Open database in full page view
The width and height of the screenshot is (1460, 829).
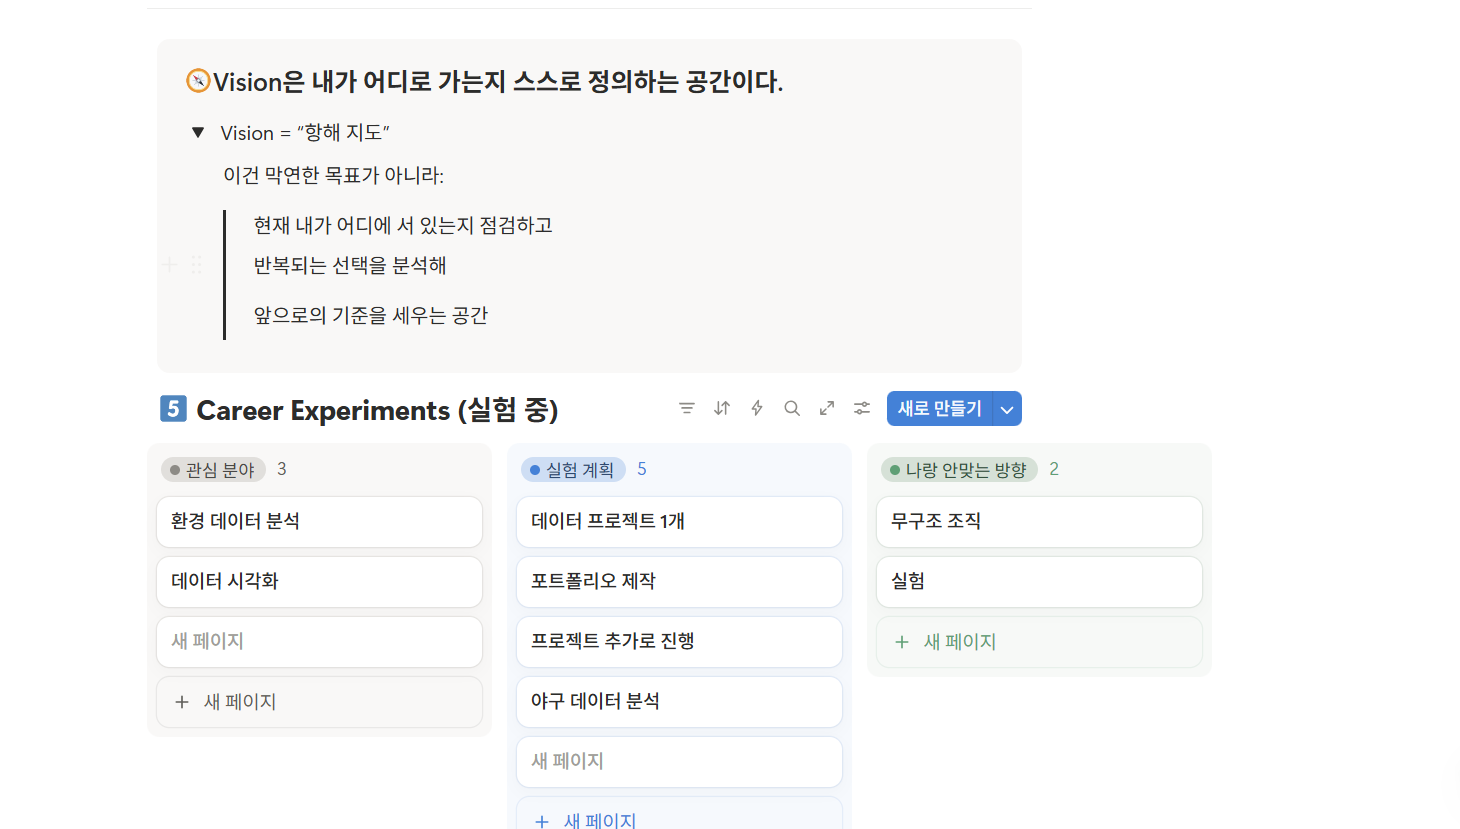pyautogui.click(x=827, y=408)
